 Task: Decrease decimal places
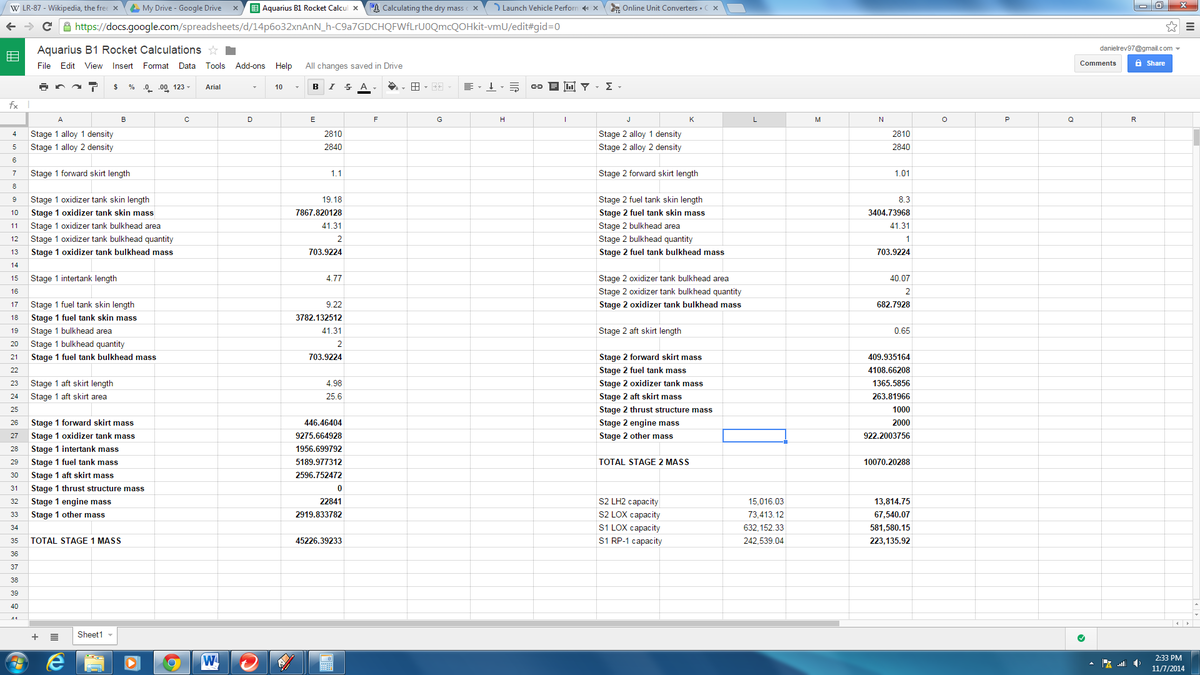click(x=147, y=87)
